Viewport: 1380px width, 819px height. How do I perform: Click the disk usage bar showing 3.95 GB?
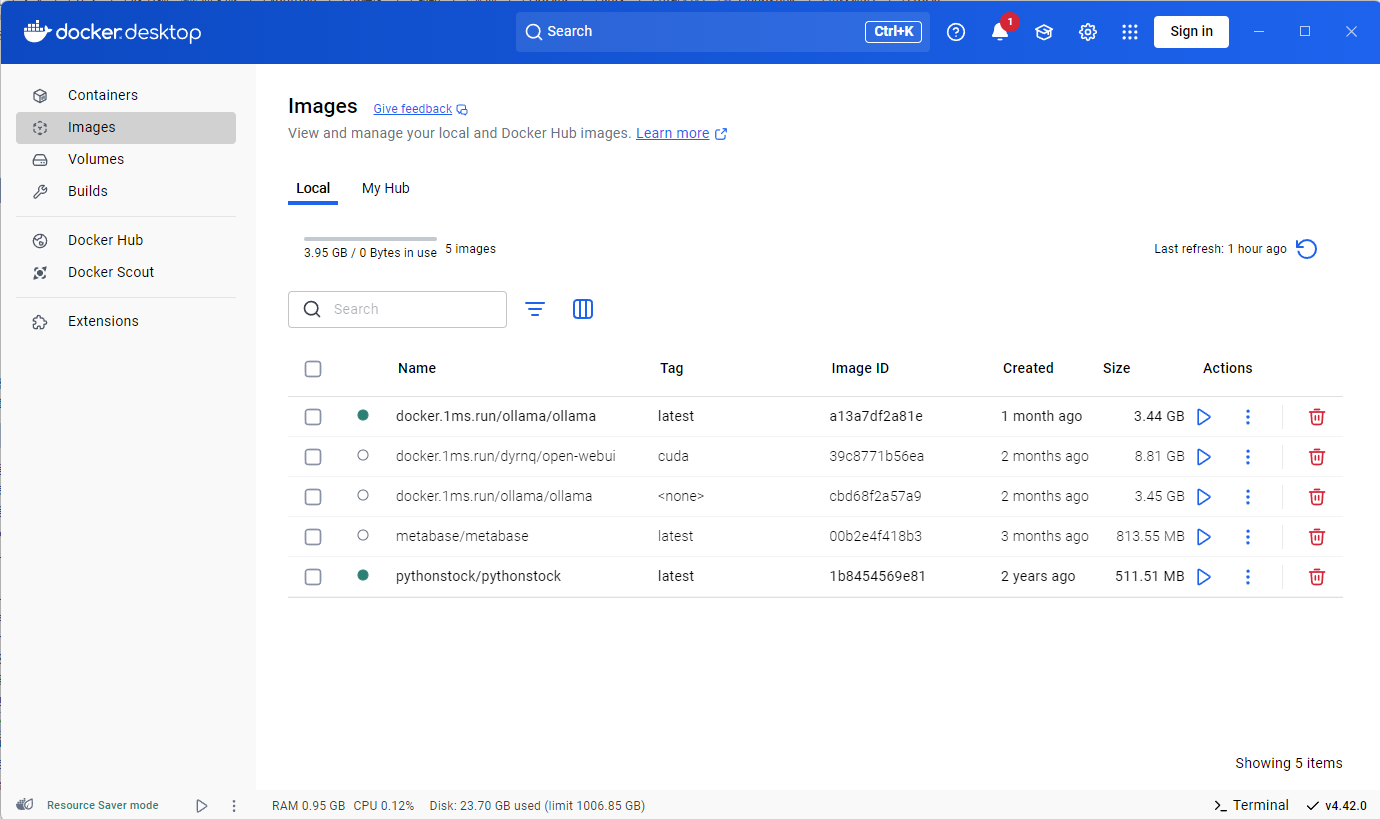pyautogui.click(x=370, y=239)
